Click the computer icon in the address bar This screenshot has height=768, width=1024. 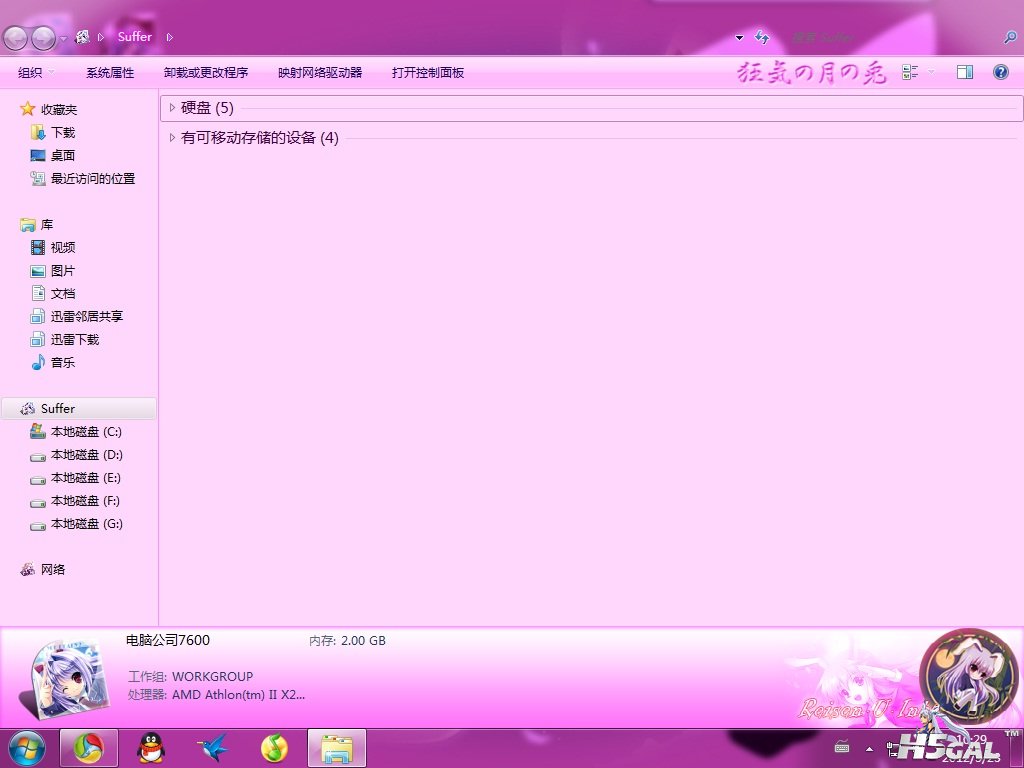pyautogui.click(x=83, y=37)
